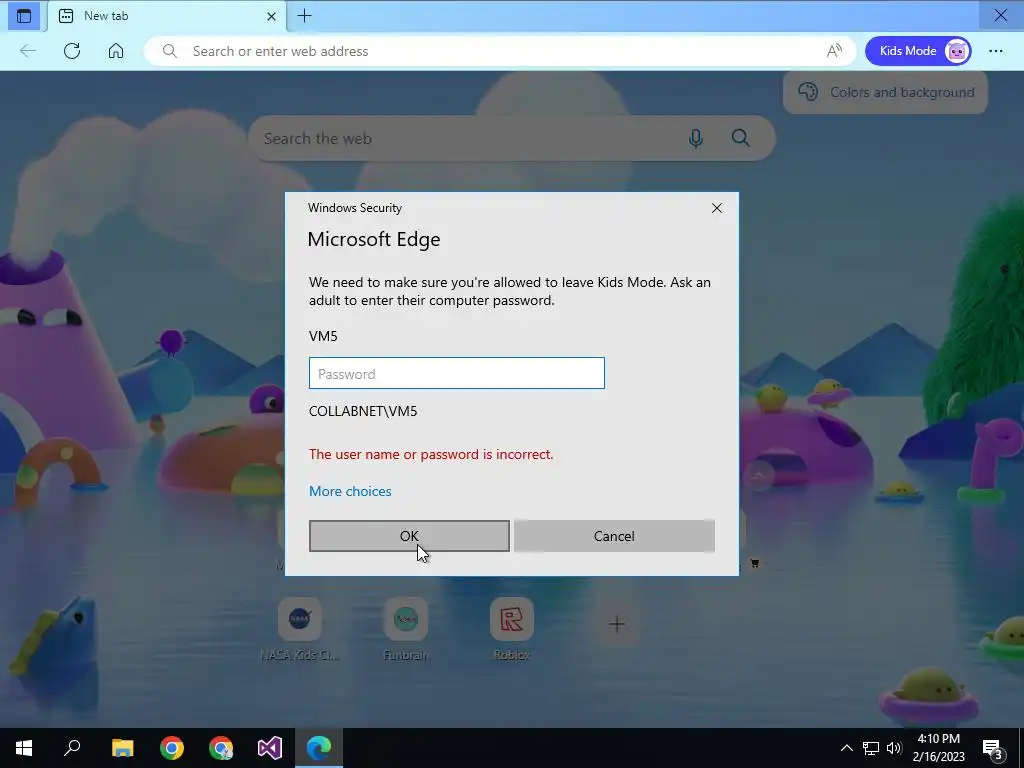The height and width of the screenshot is (768, 1024).
Task: Open the Home page icon
Action: tap(116, 51)
